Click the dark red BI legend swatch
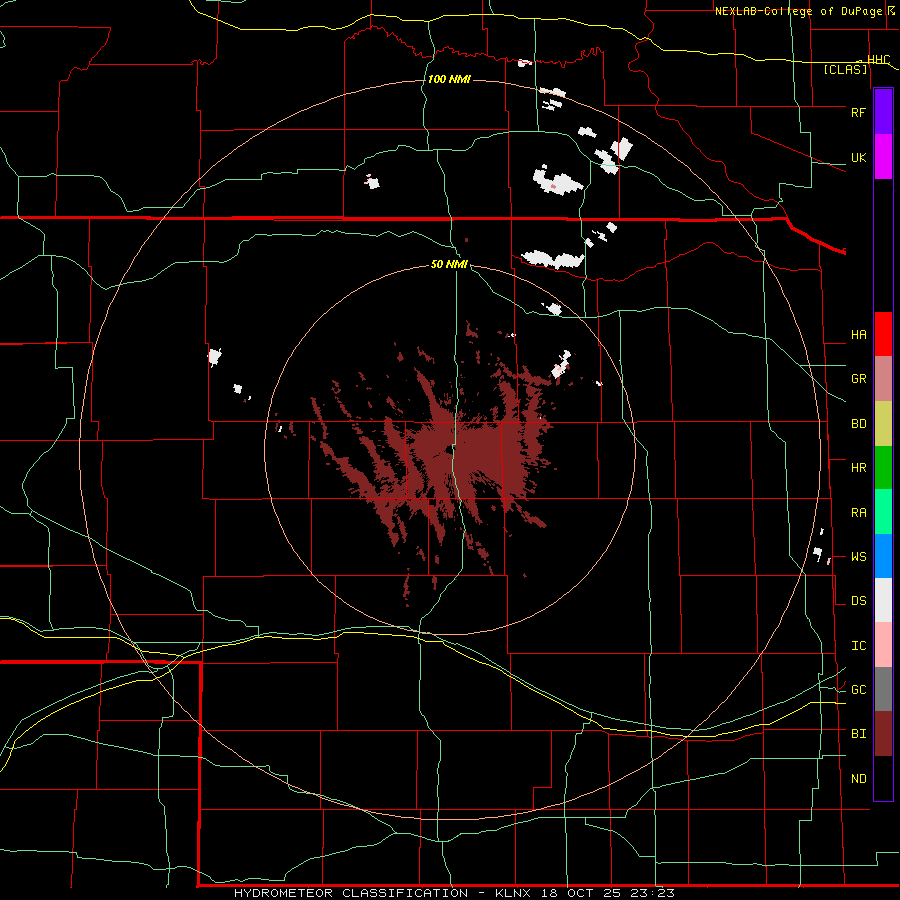Image resolution: width=900 pixels, height=900 pixels. point(883,734)
